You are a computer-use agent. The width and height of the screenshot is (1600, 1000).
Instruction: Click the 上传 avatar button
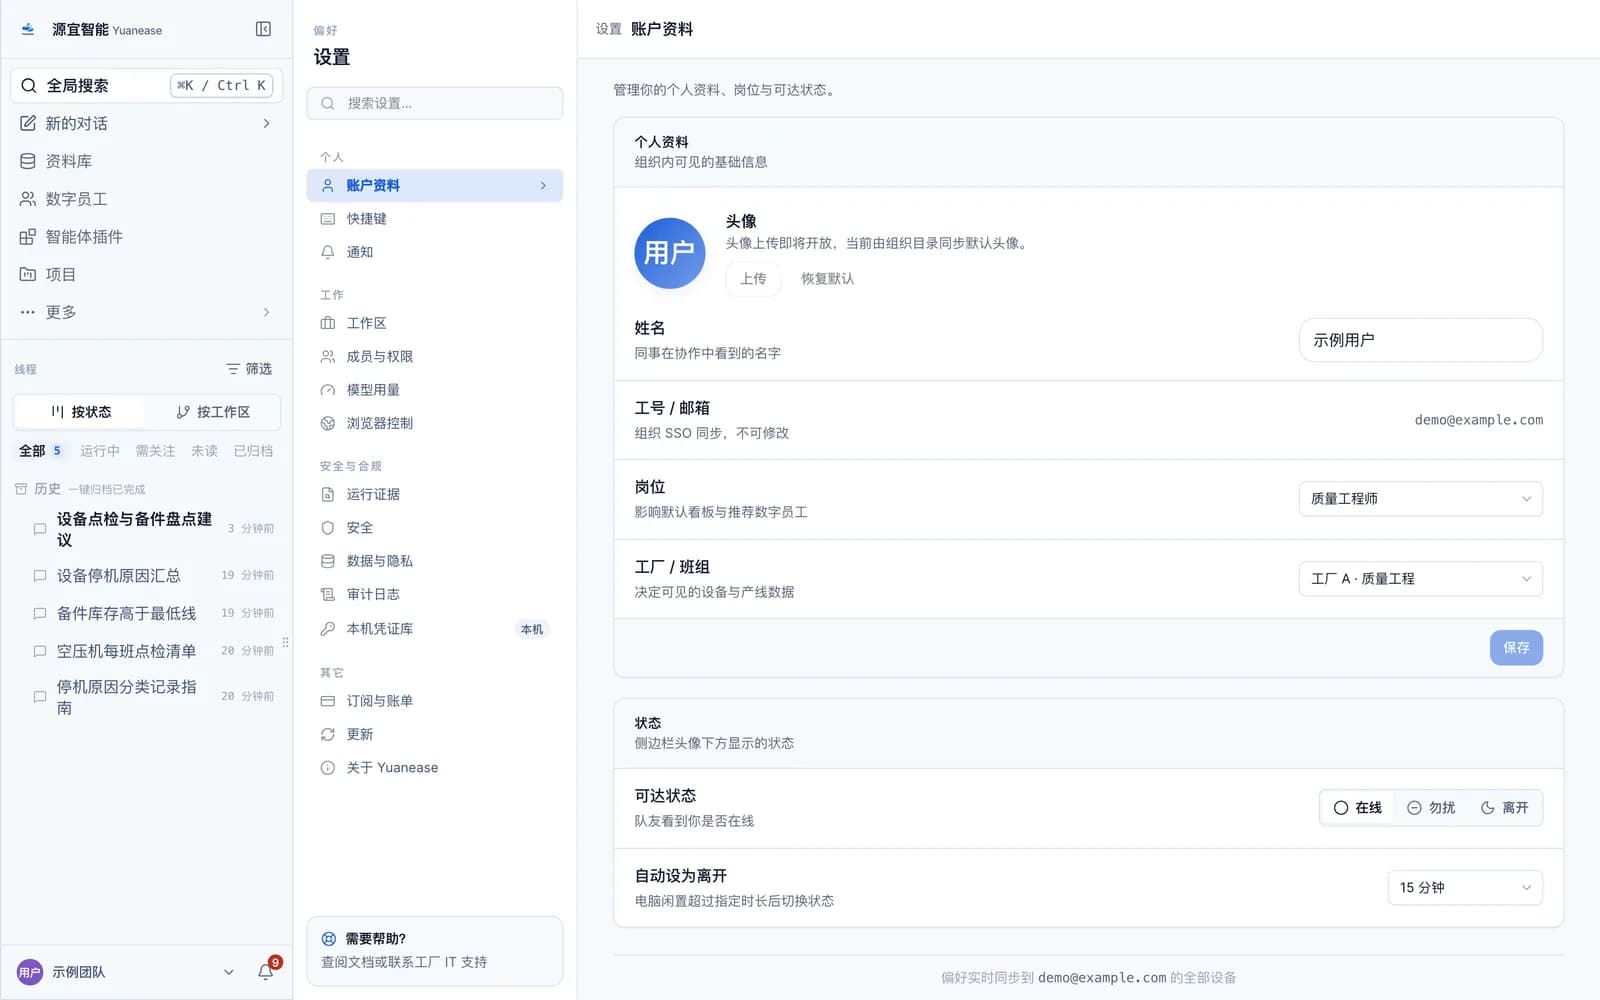click(753, 279)
